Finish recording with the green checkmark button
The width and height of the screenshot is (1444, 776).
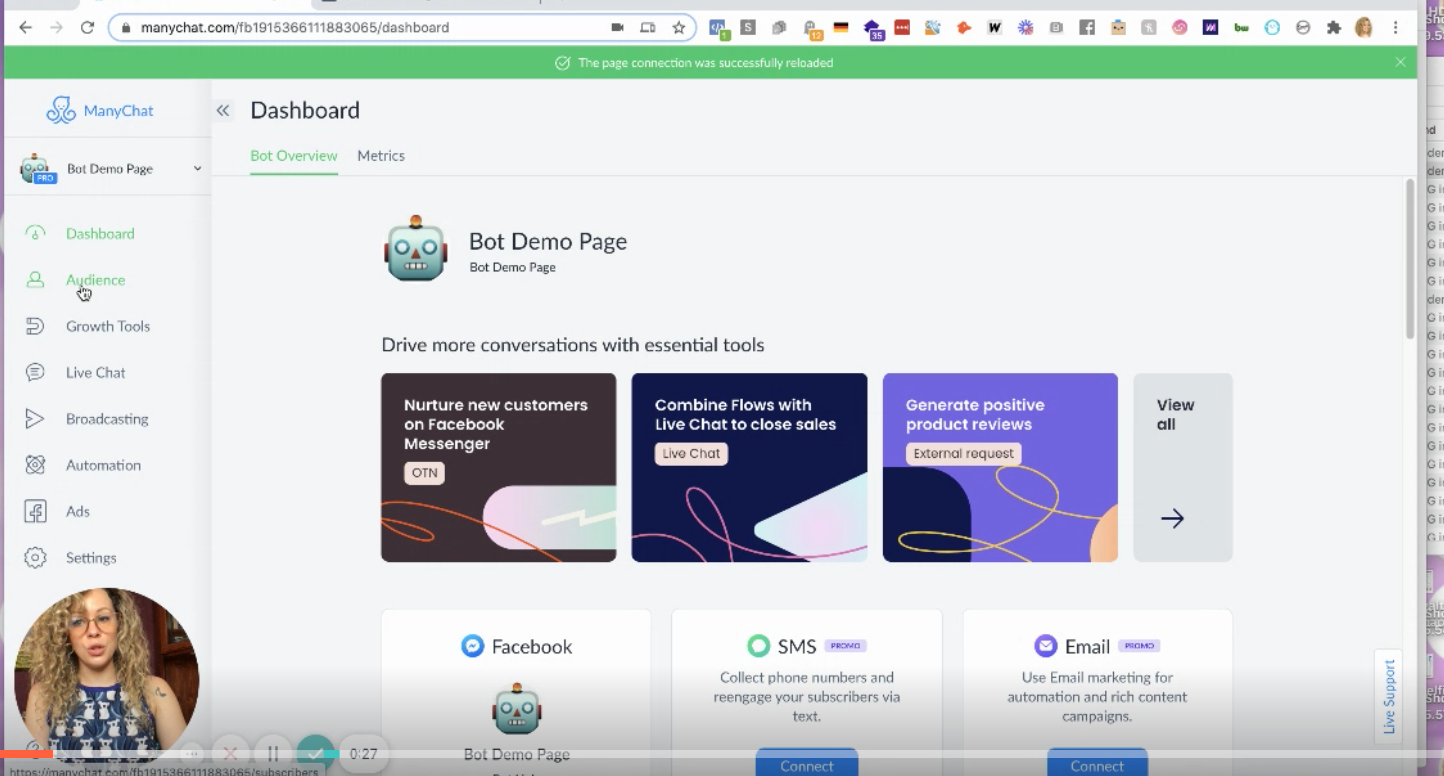point(315,754)
